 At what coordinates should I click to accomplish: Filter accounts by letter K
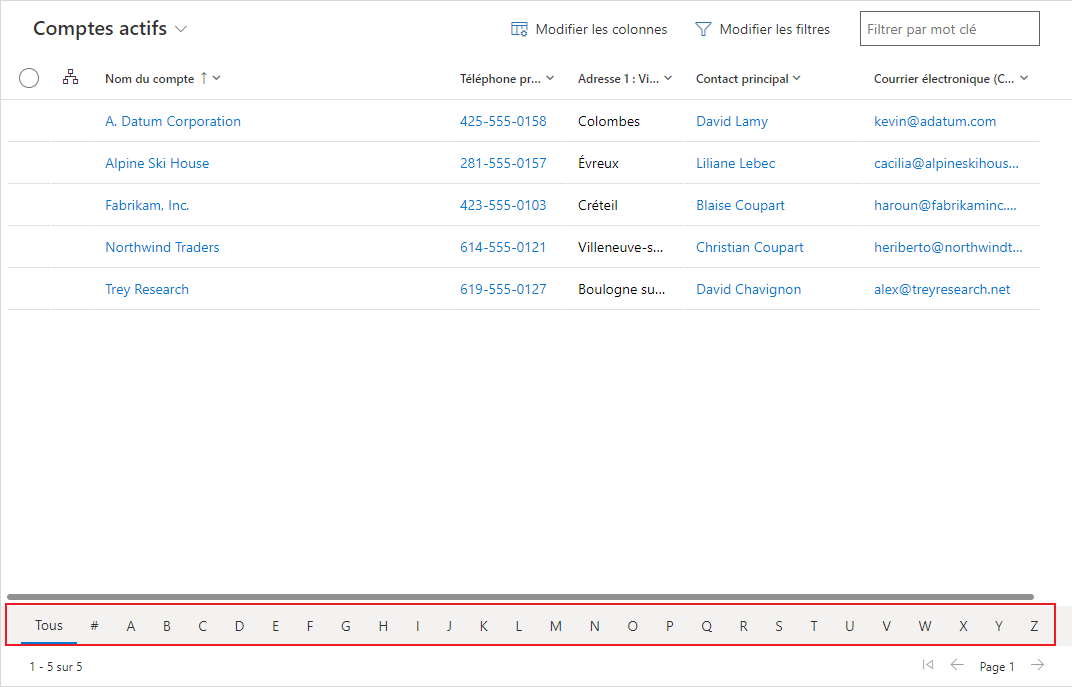(x=483, y=626)
